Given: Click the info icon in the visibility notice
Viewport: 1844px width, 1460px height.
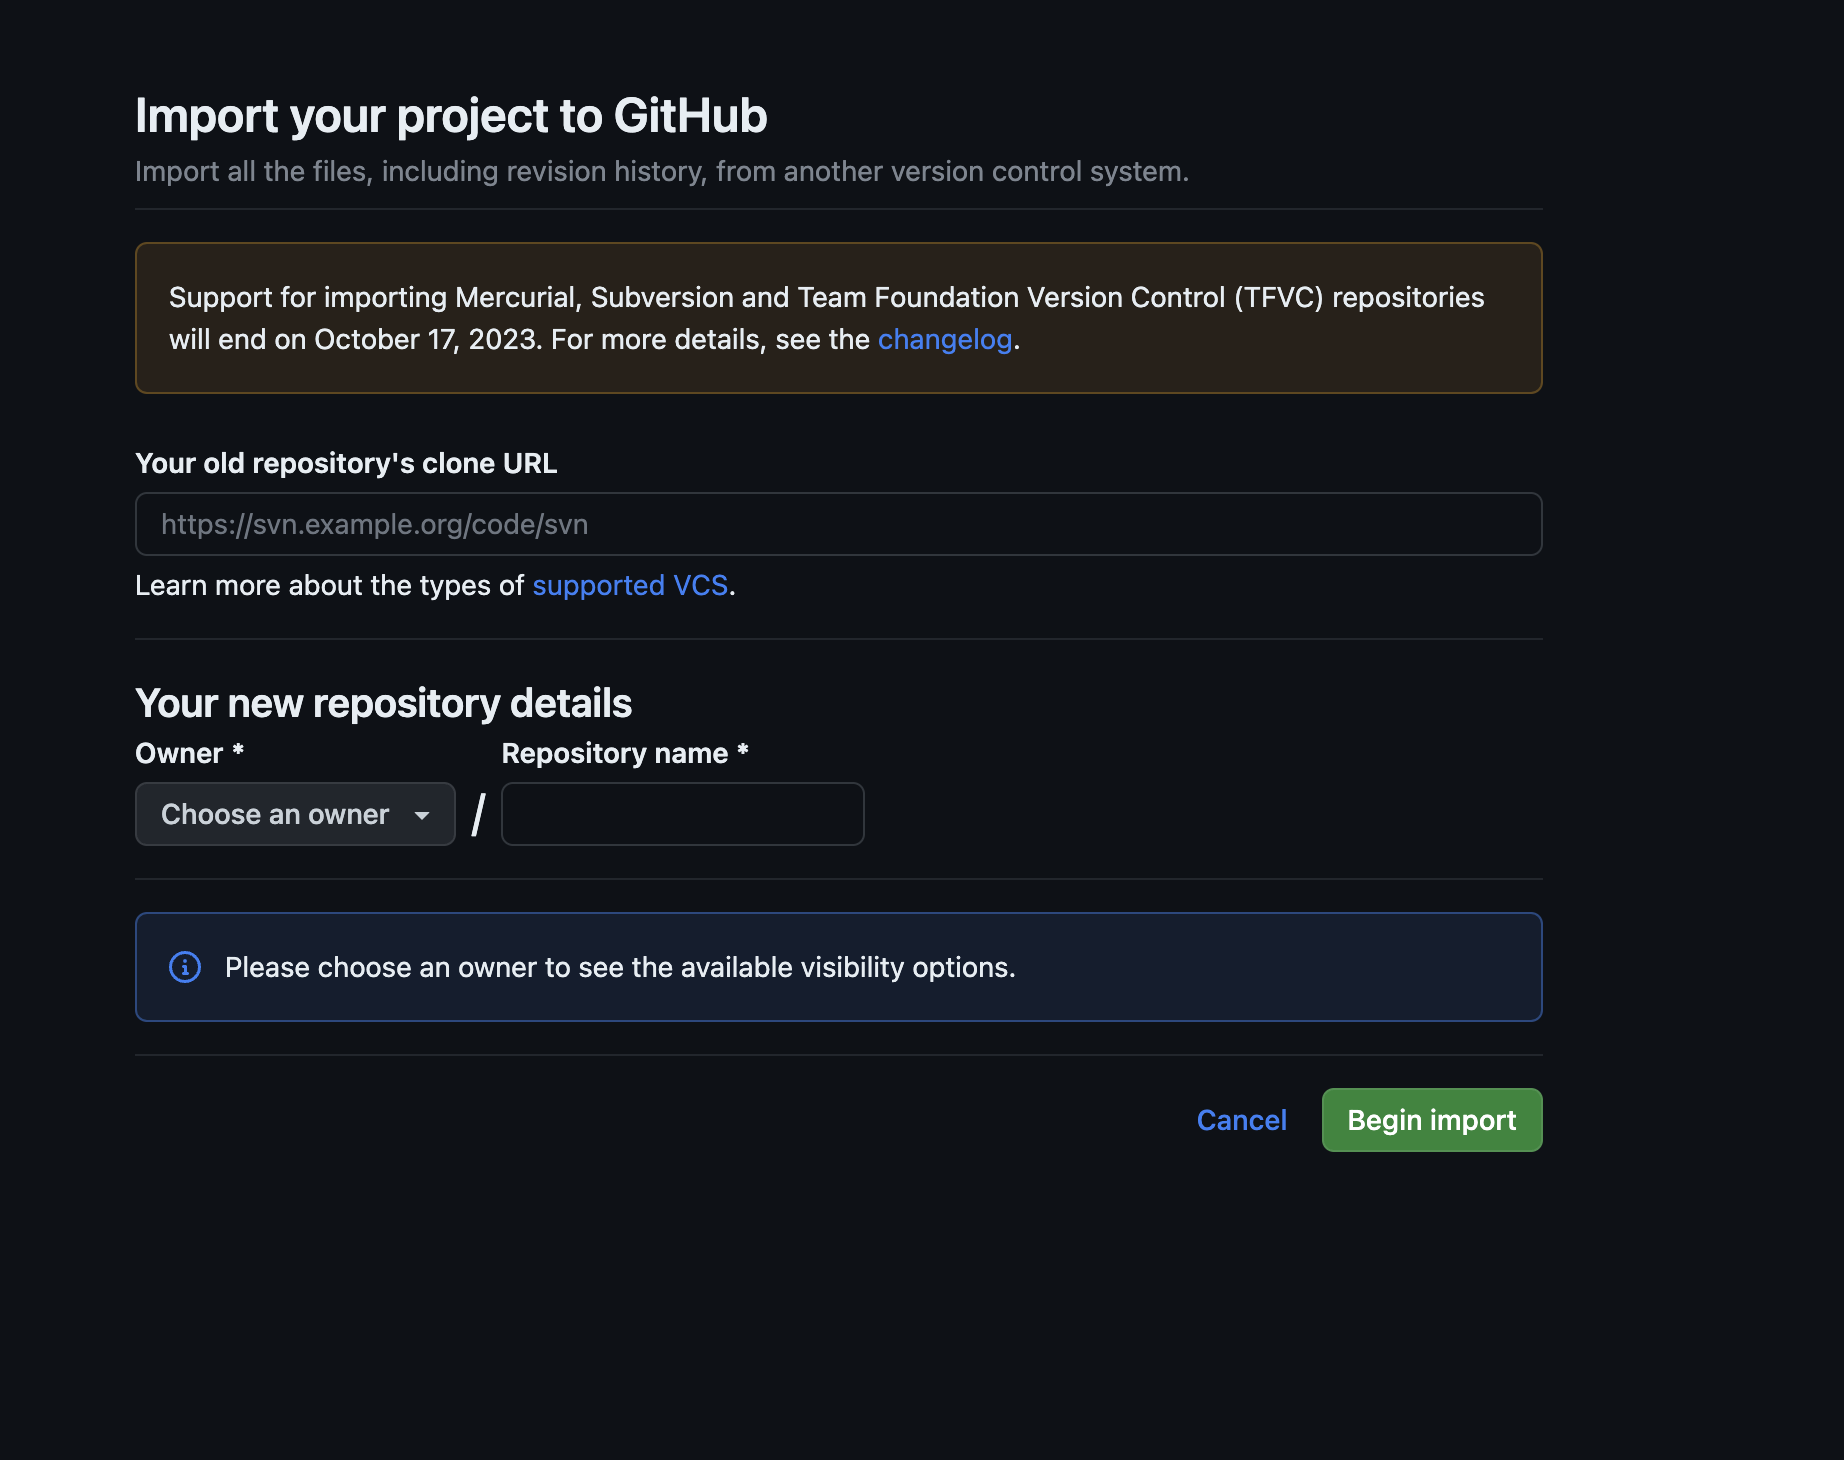Looking at the screenshot, I should point(185,967).
